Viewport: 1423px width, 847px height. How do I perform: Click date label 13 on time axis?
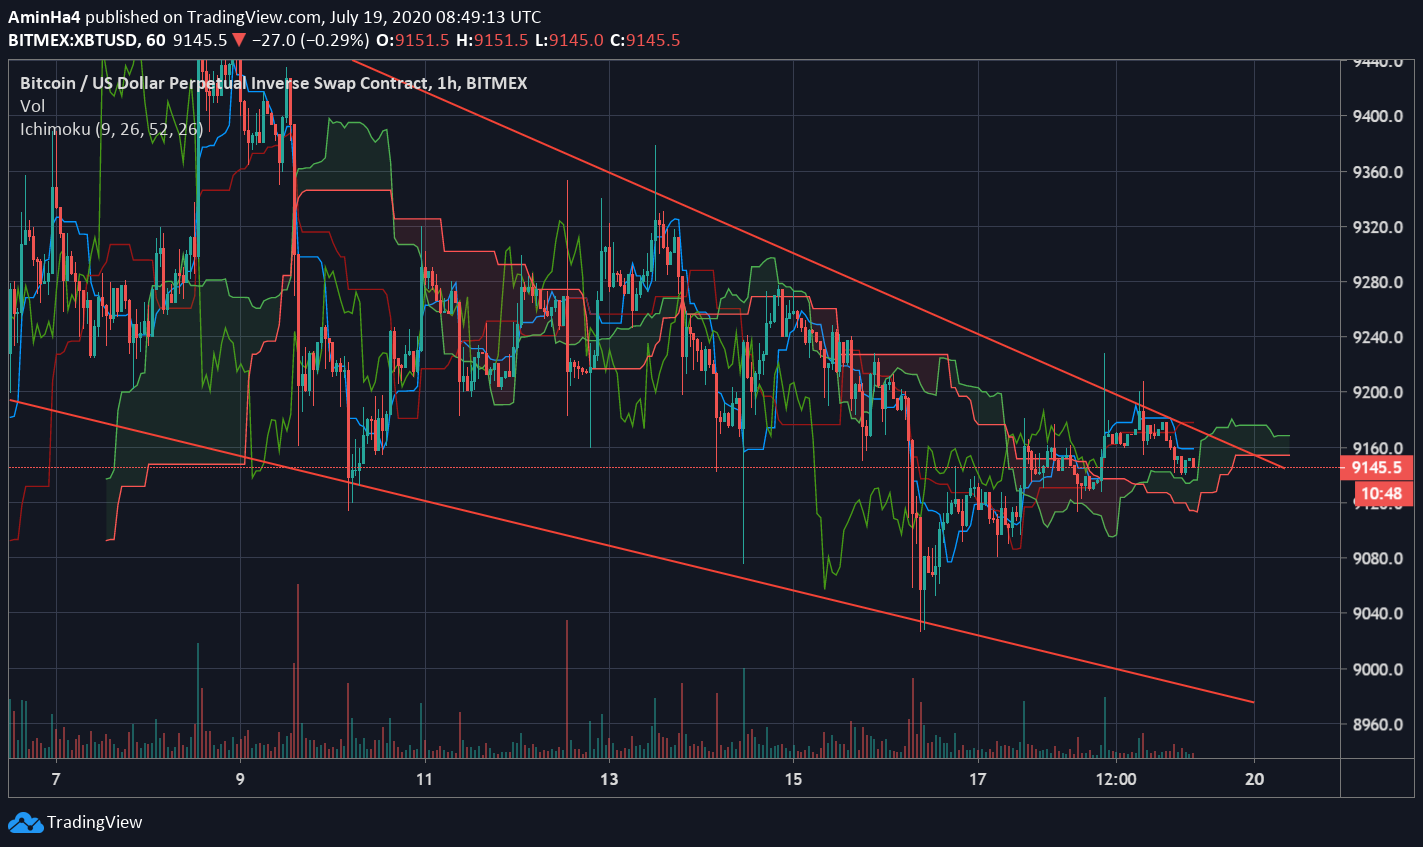coord(609,779)
